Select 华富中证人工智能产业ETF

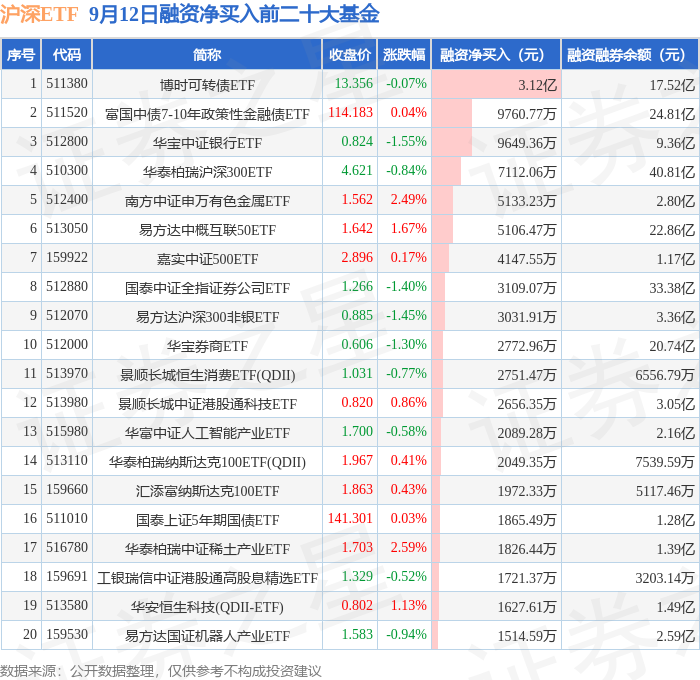tap(207, 433)
